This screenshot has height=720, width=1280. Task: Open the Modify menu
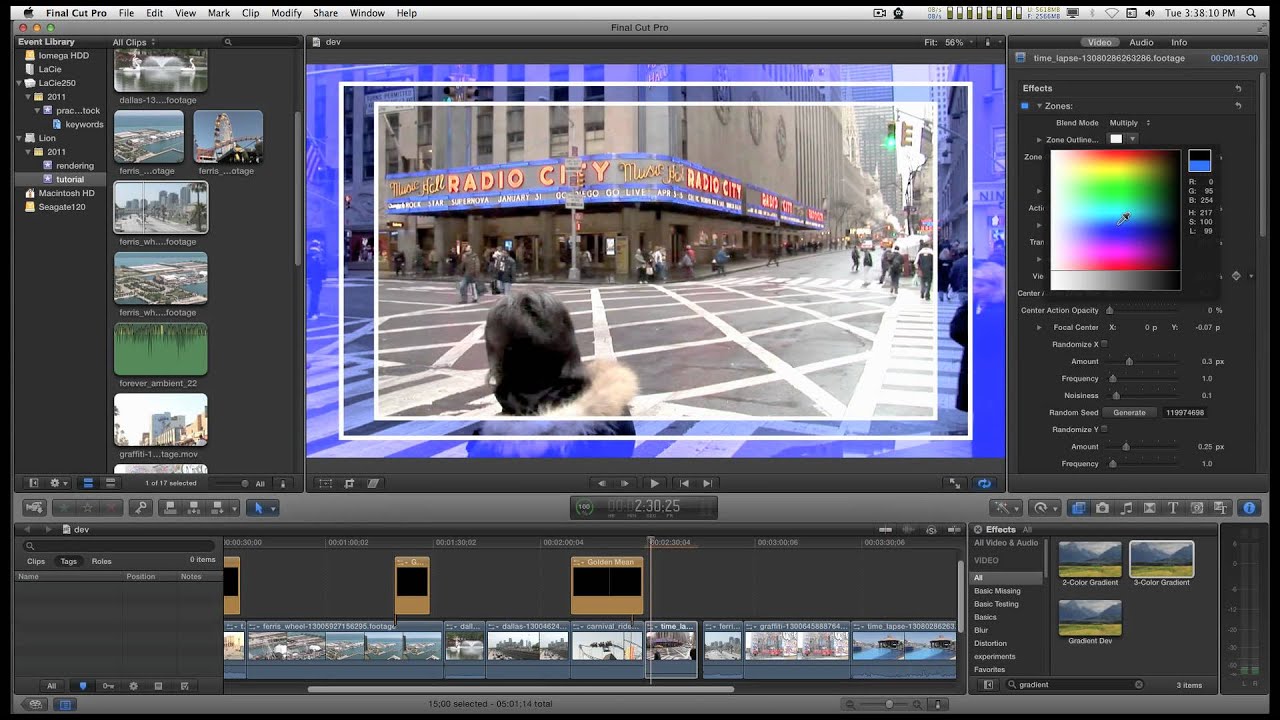(286, 13)
